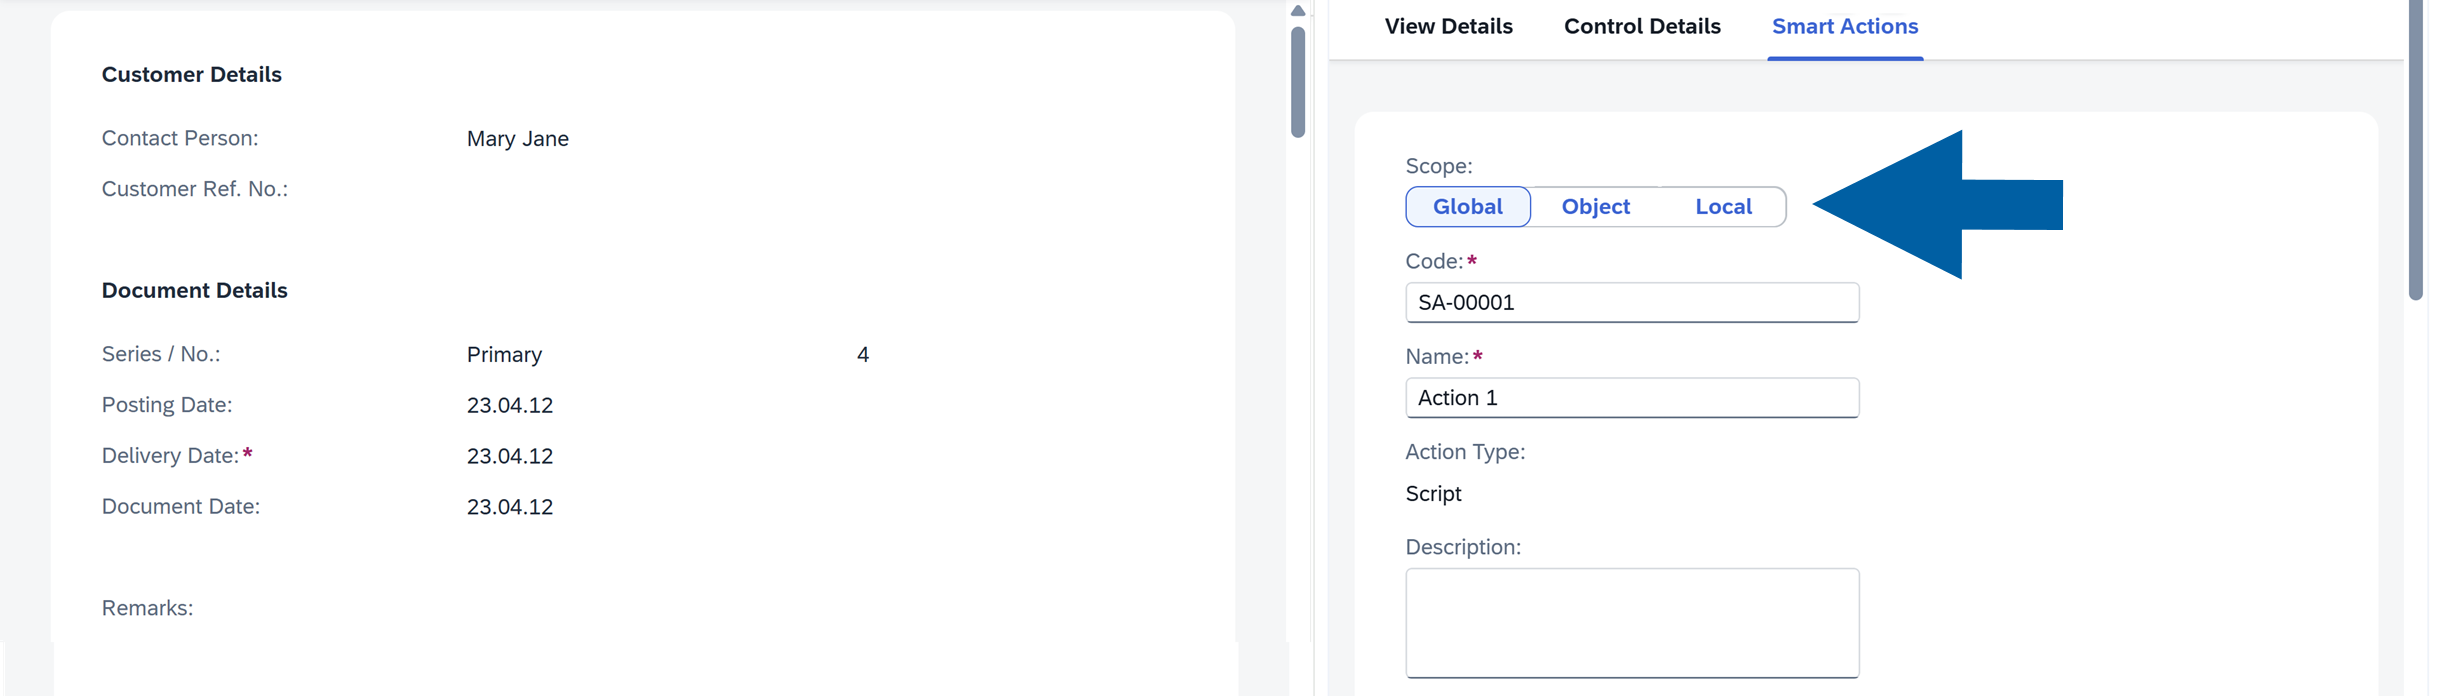This screenshot has height=696, width=2442.
Task: Click the document number 4 next to Primary
Action: click(862, 354)
